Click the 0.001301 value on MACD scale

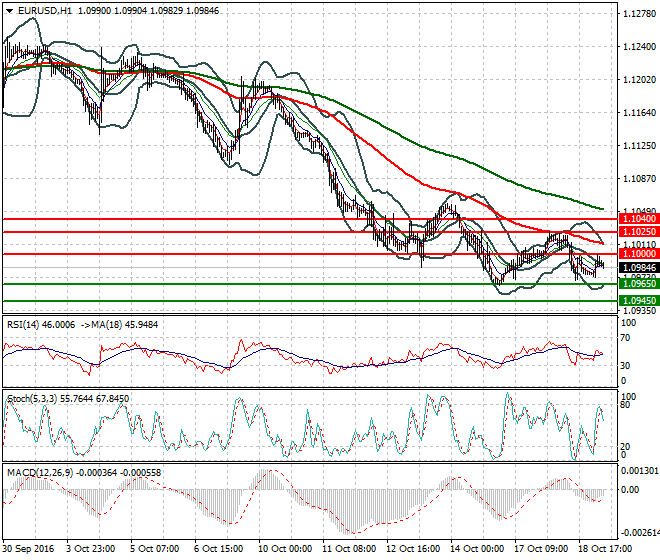(636, 470)
